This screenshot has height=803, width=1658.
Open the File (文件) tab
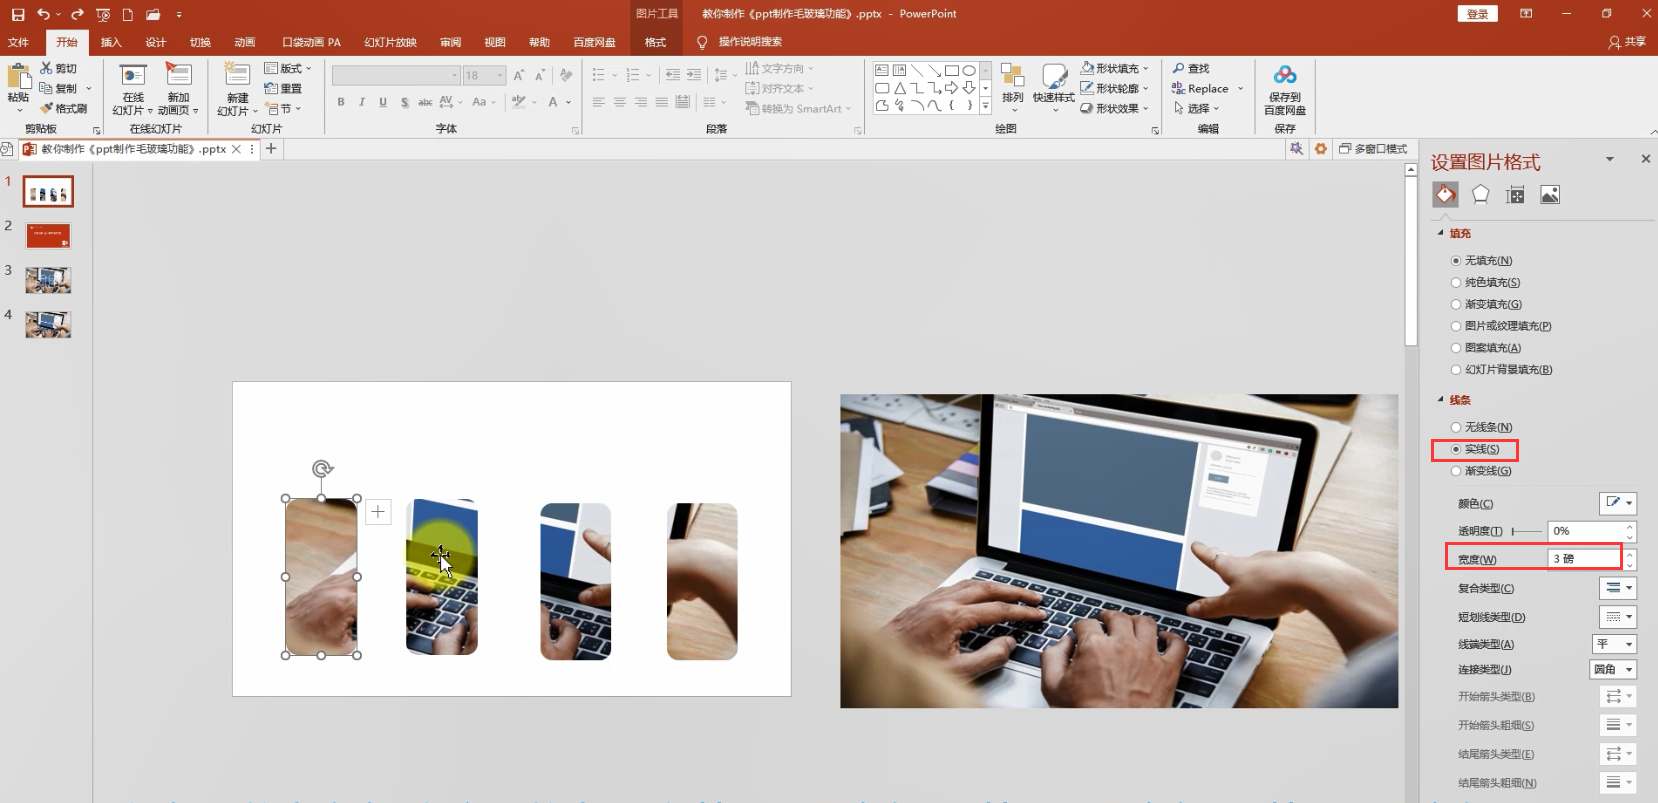pos(18,42)
